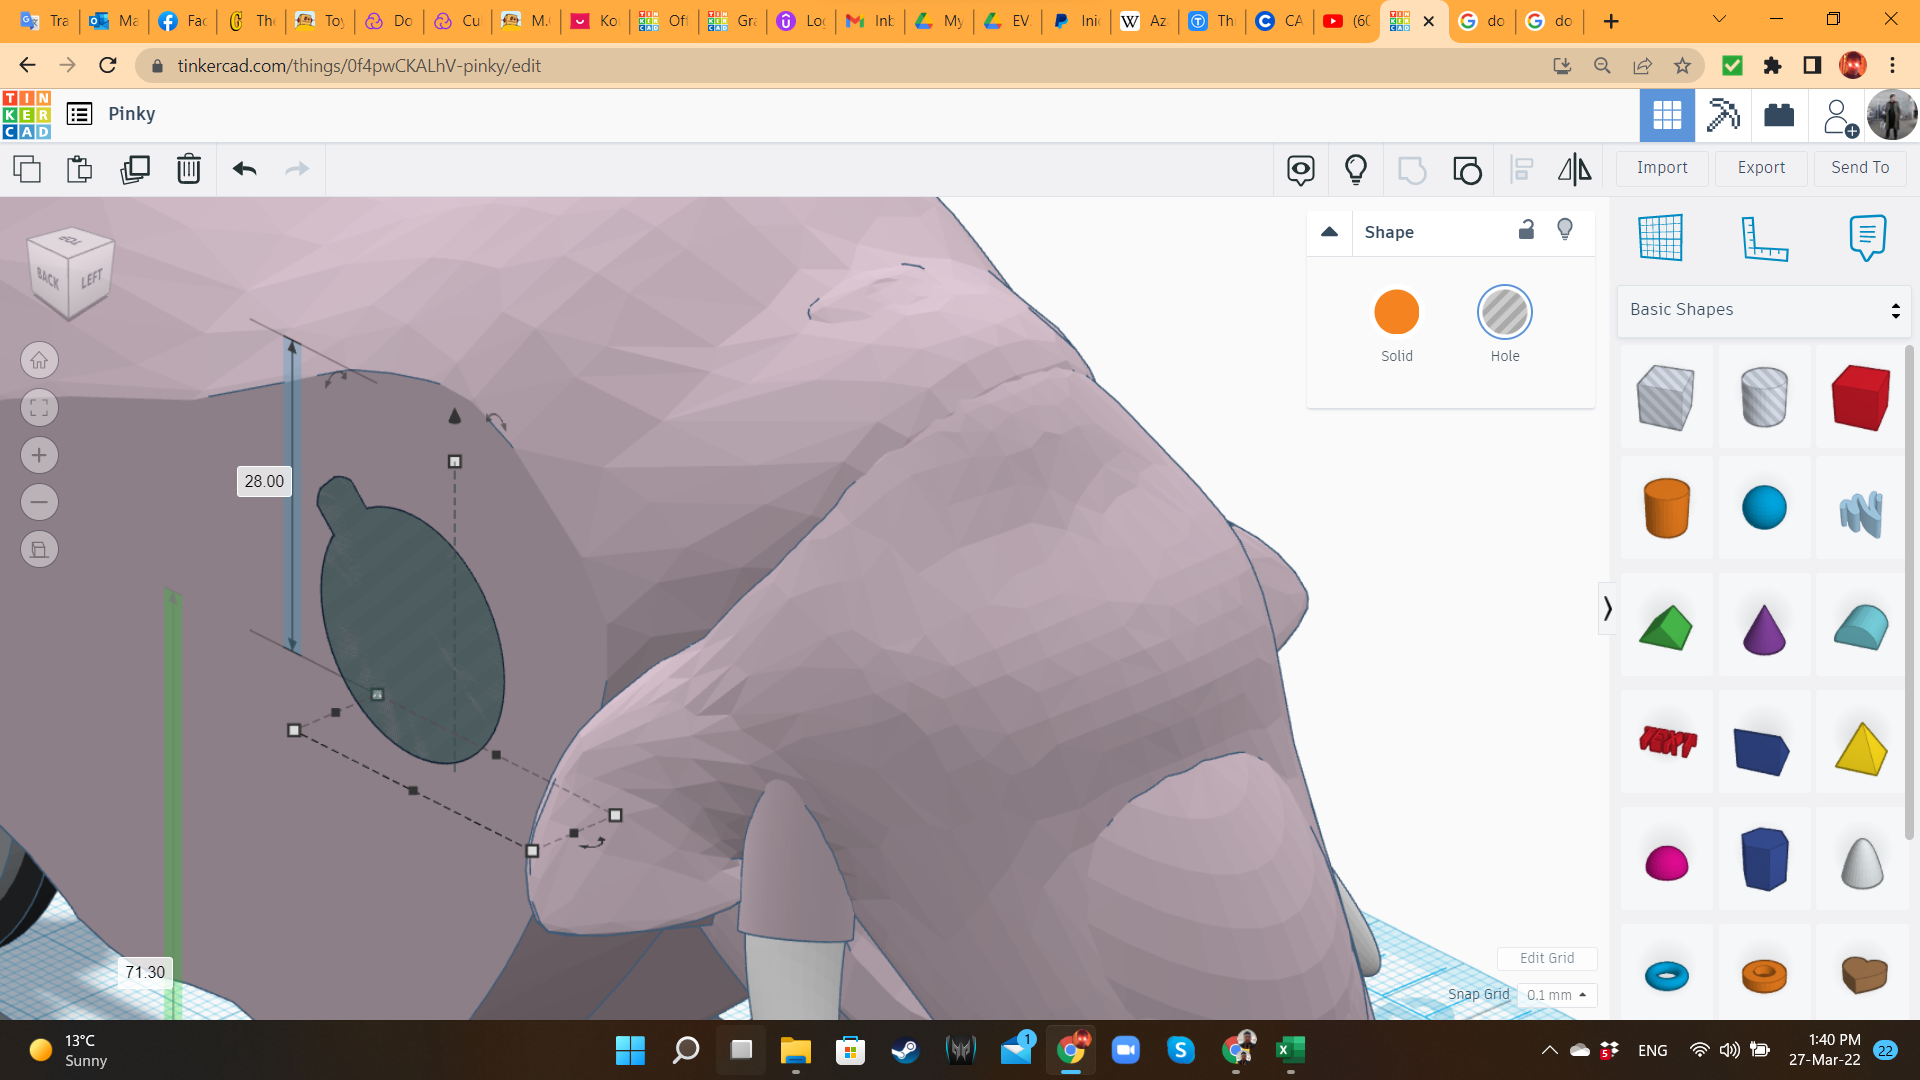The image size is (1920, 1080).
Task: Undo the last action
Action: click(x=244, y=169)
